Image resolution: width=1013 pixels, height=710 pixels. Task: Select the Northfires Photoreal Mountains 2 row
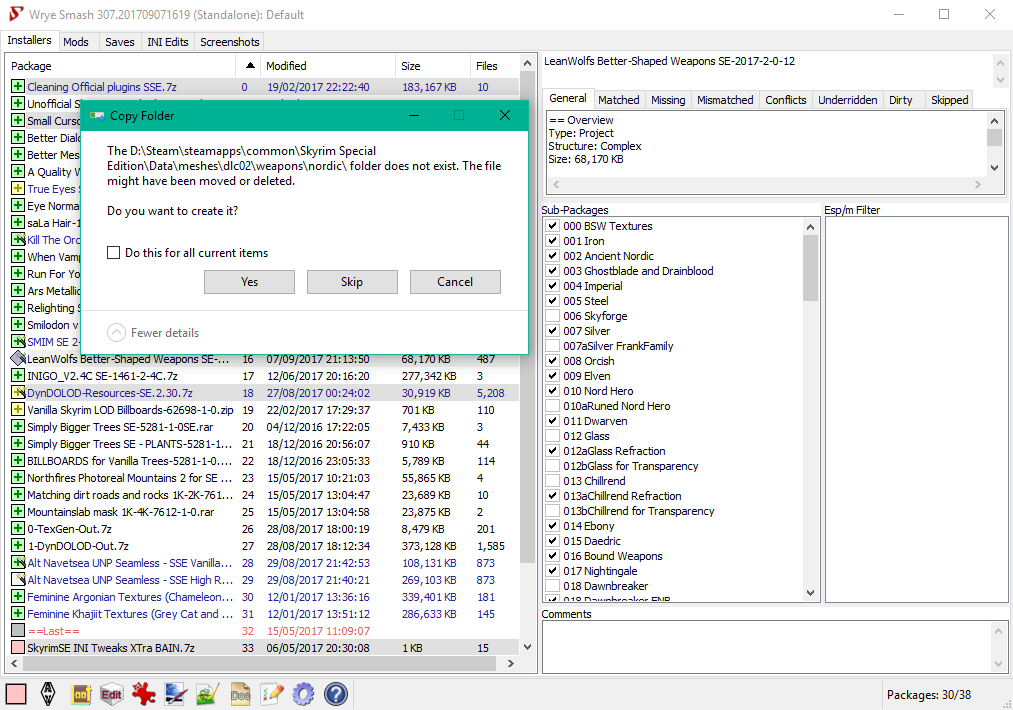[264, 478]
